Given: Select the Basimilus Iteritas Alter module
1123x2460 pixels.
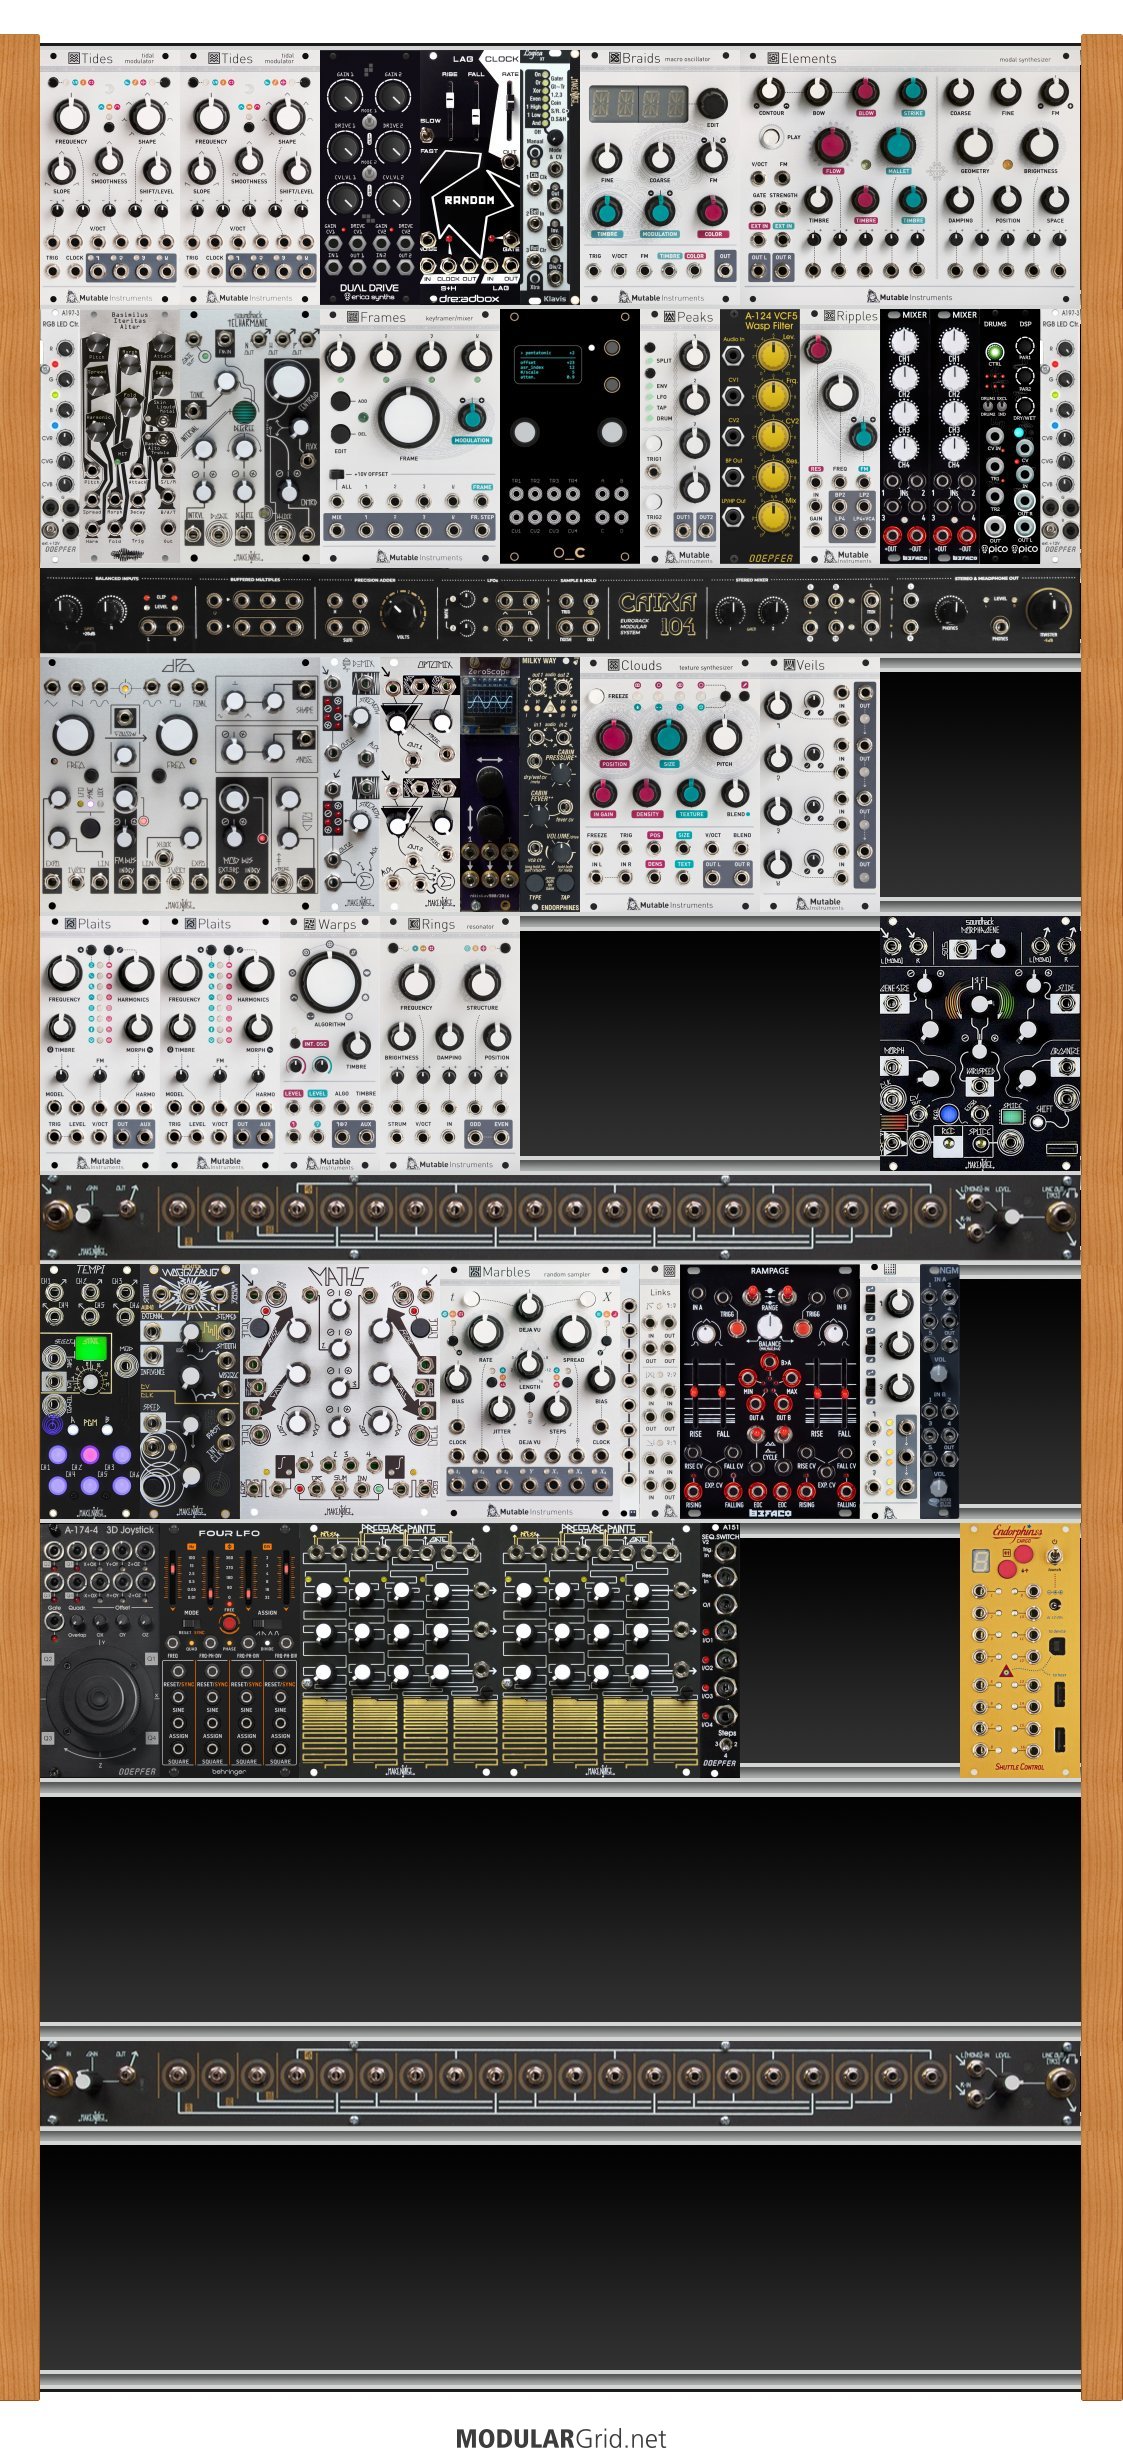Looking at the screenshot, I should point(130,436).
